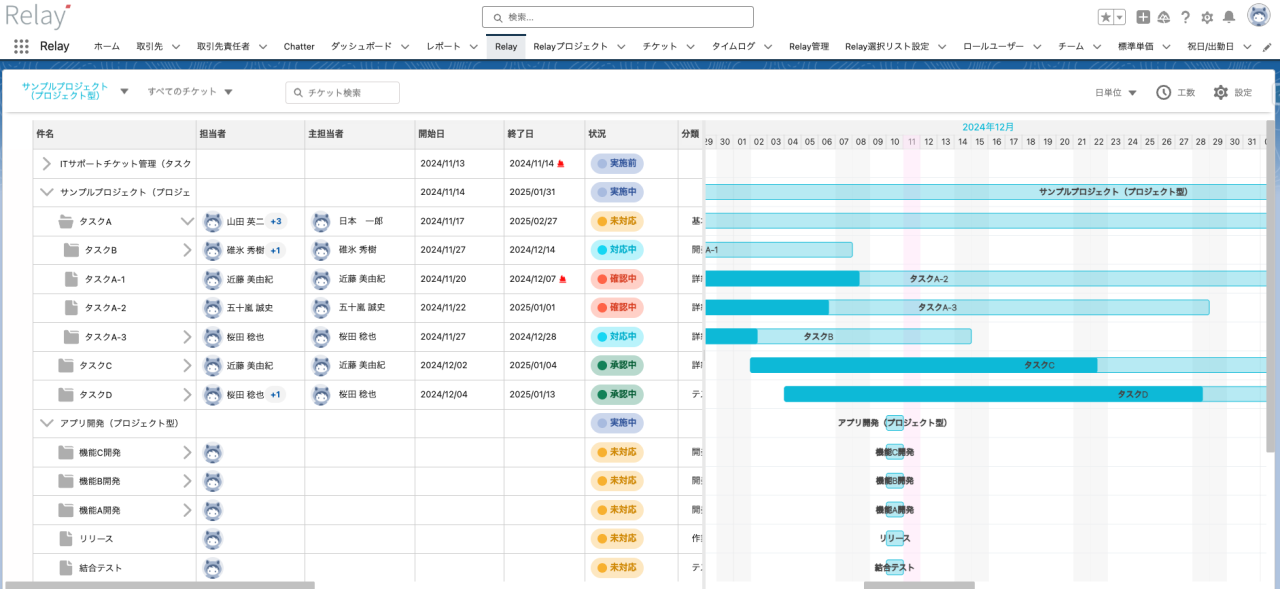Open the setup gear icon in header
Screen dimensions: 1280x589
click(x=1207, y=17)
